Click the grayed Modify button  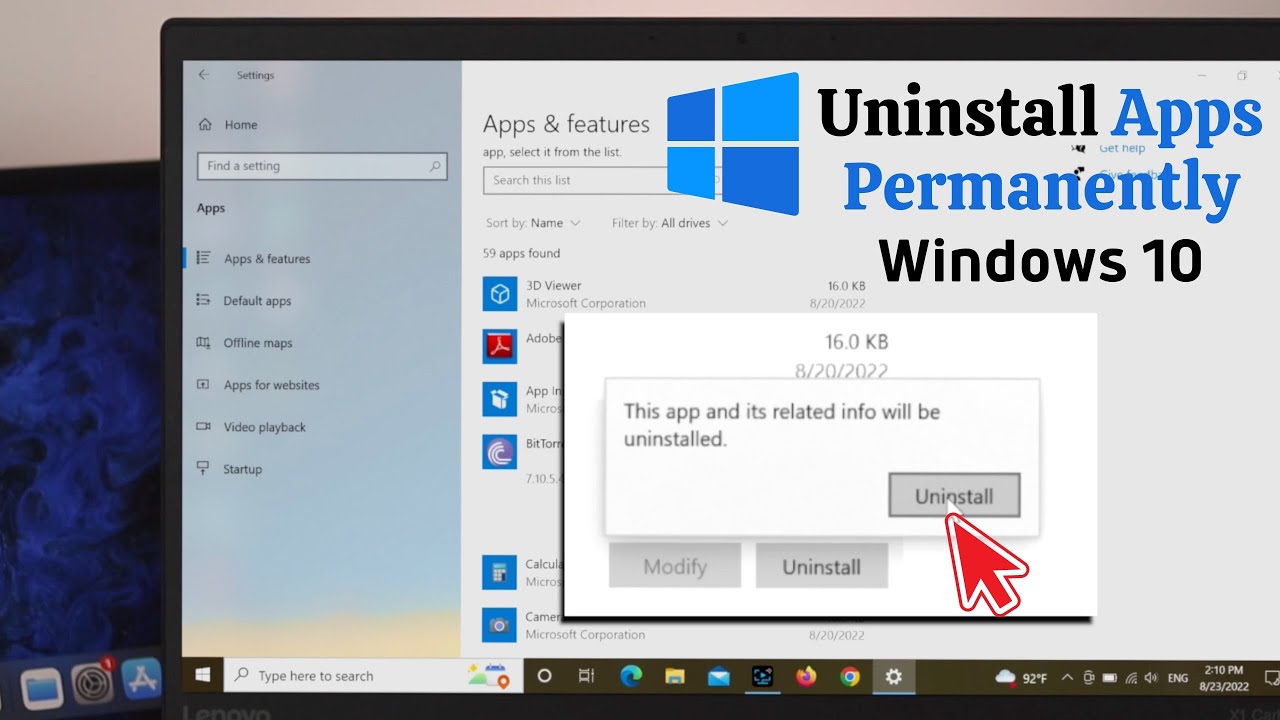pyautogui.click(x=675, y=566)
